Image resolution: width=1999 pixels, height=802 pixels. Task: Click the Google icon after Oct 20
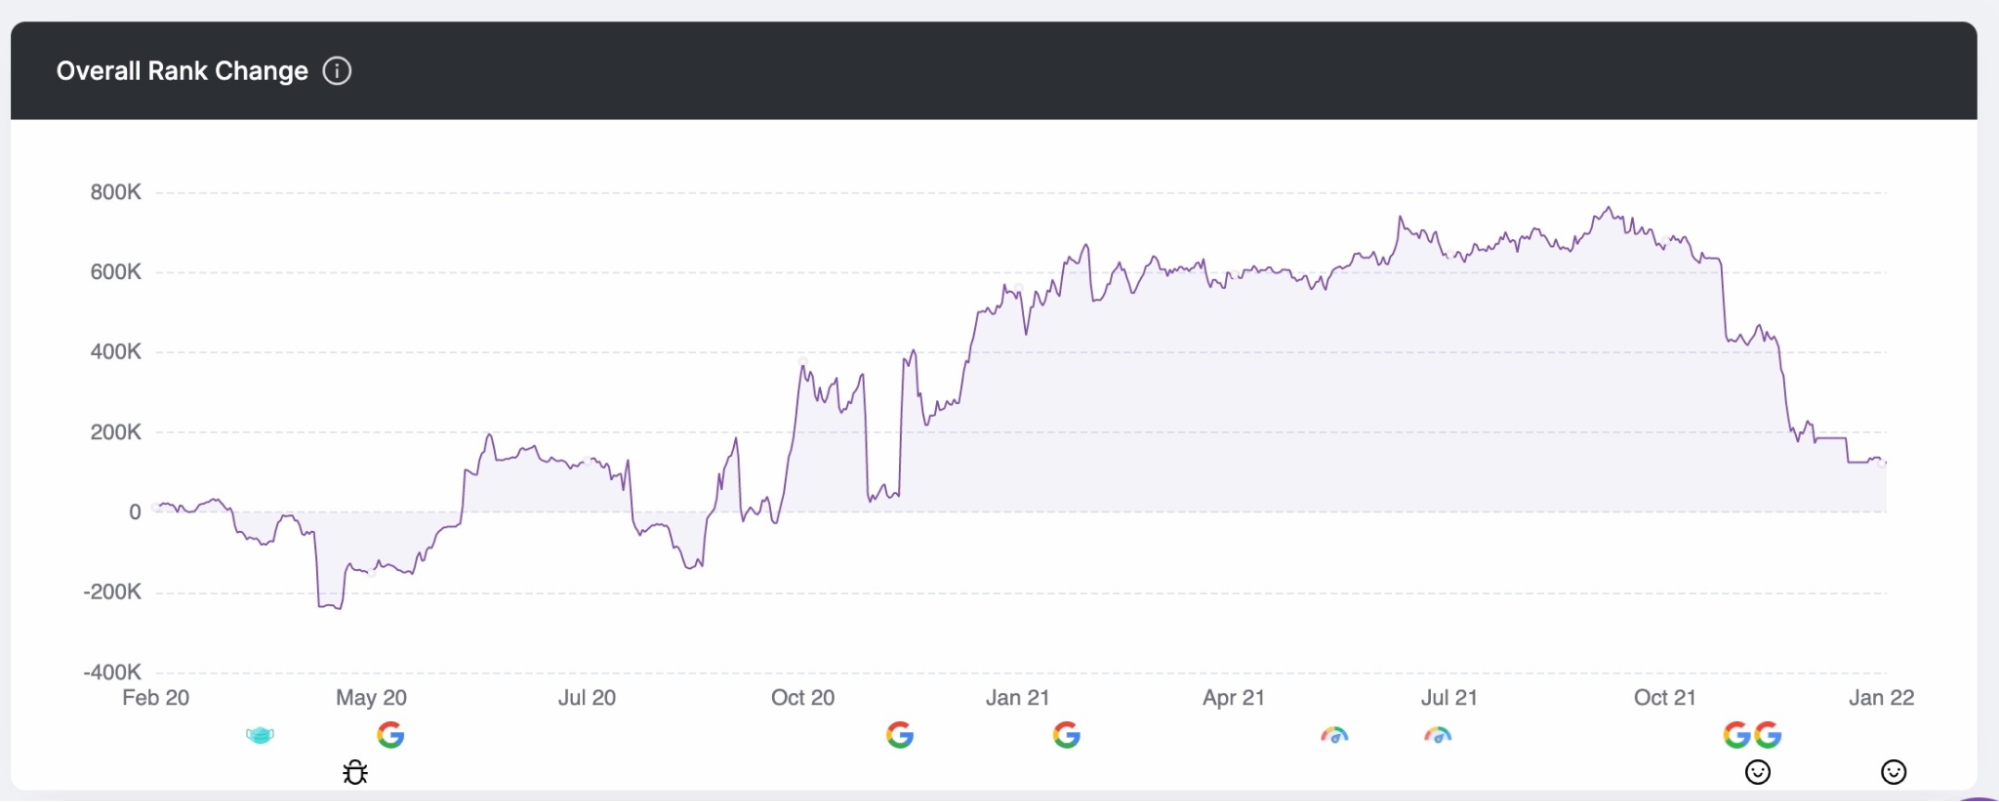[x=900, y=736]
